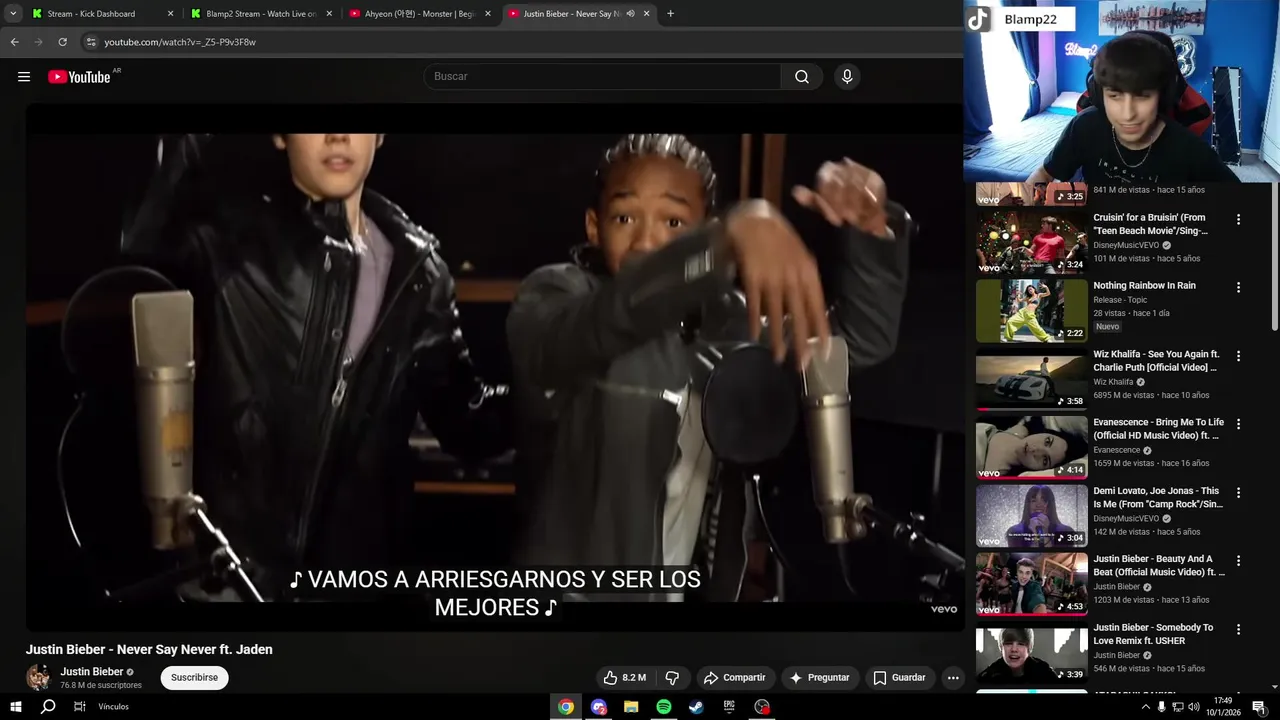Image resolution: width=1280 pixels, height=720 pixels.
Task: Subscribe via the Suscribirse button
Action: [x=194, y=678]
